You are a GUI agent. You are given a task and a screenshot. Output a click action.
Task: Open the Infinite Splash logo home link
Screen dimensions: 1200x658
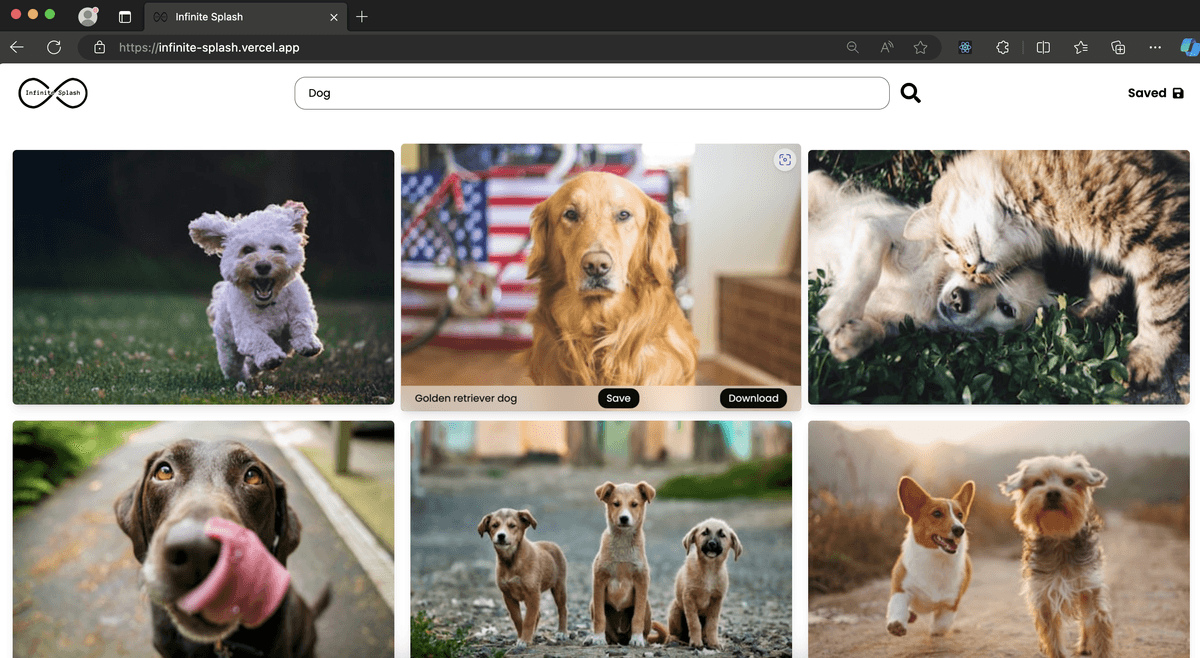tap(53, 93)
